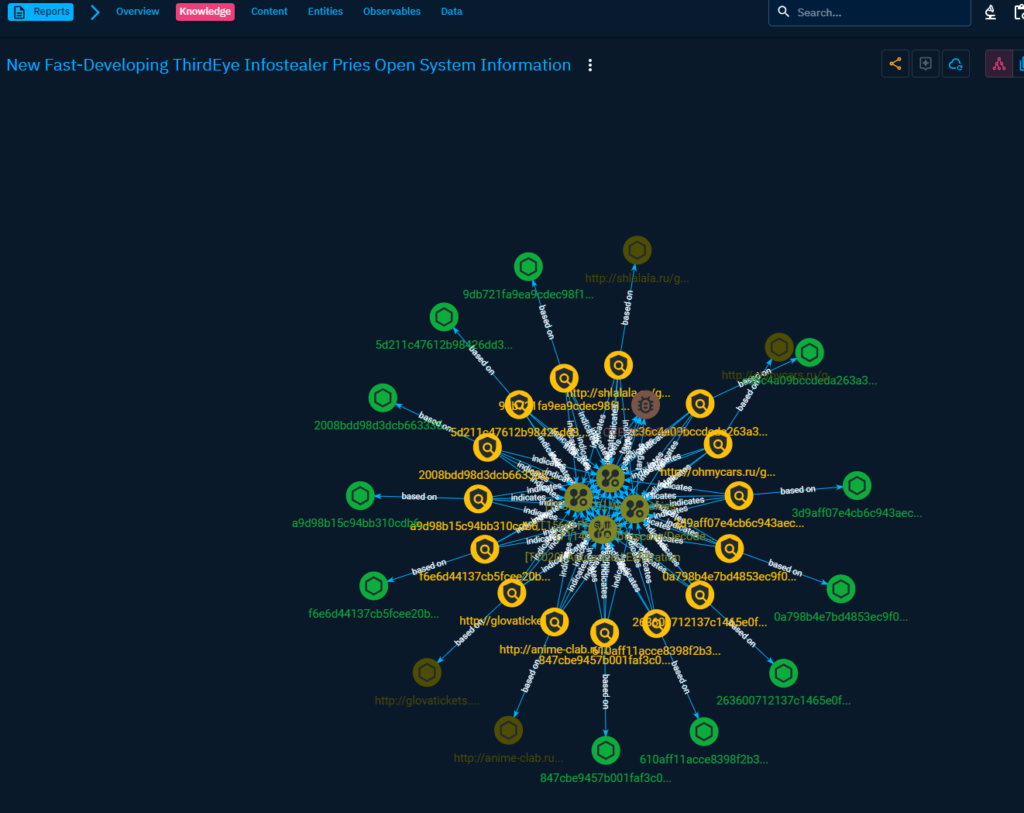Screen dimensions: 1024x813
Task: Click the cloud refresh enrichment icon
Action: tap(956, 64)
